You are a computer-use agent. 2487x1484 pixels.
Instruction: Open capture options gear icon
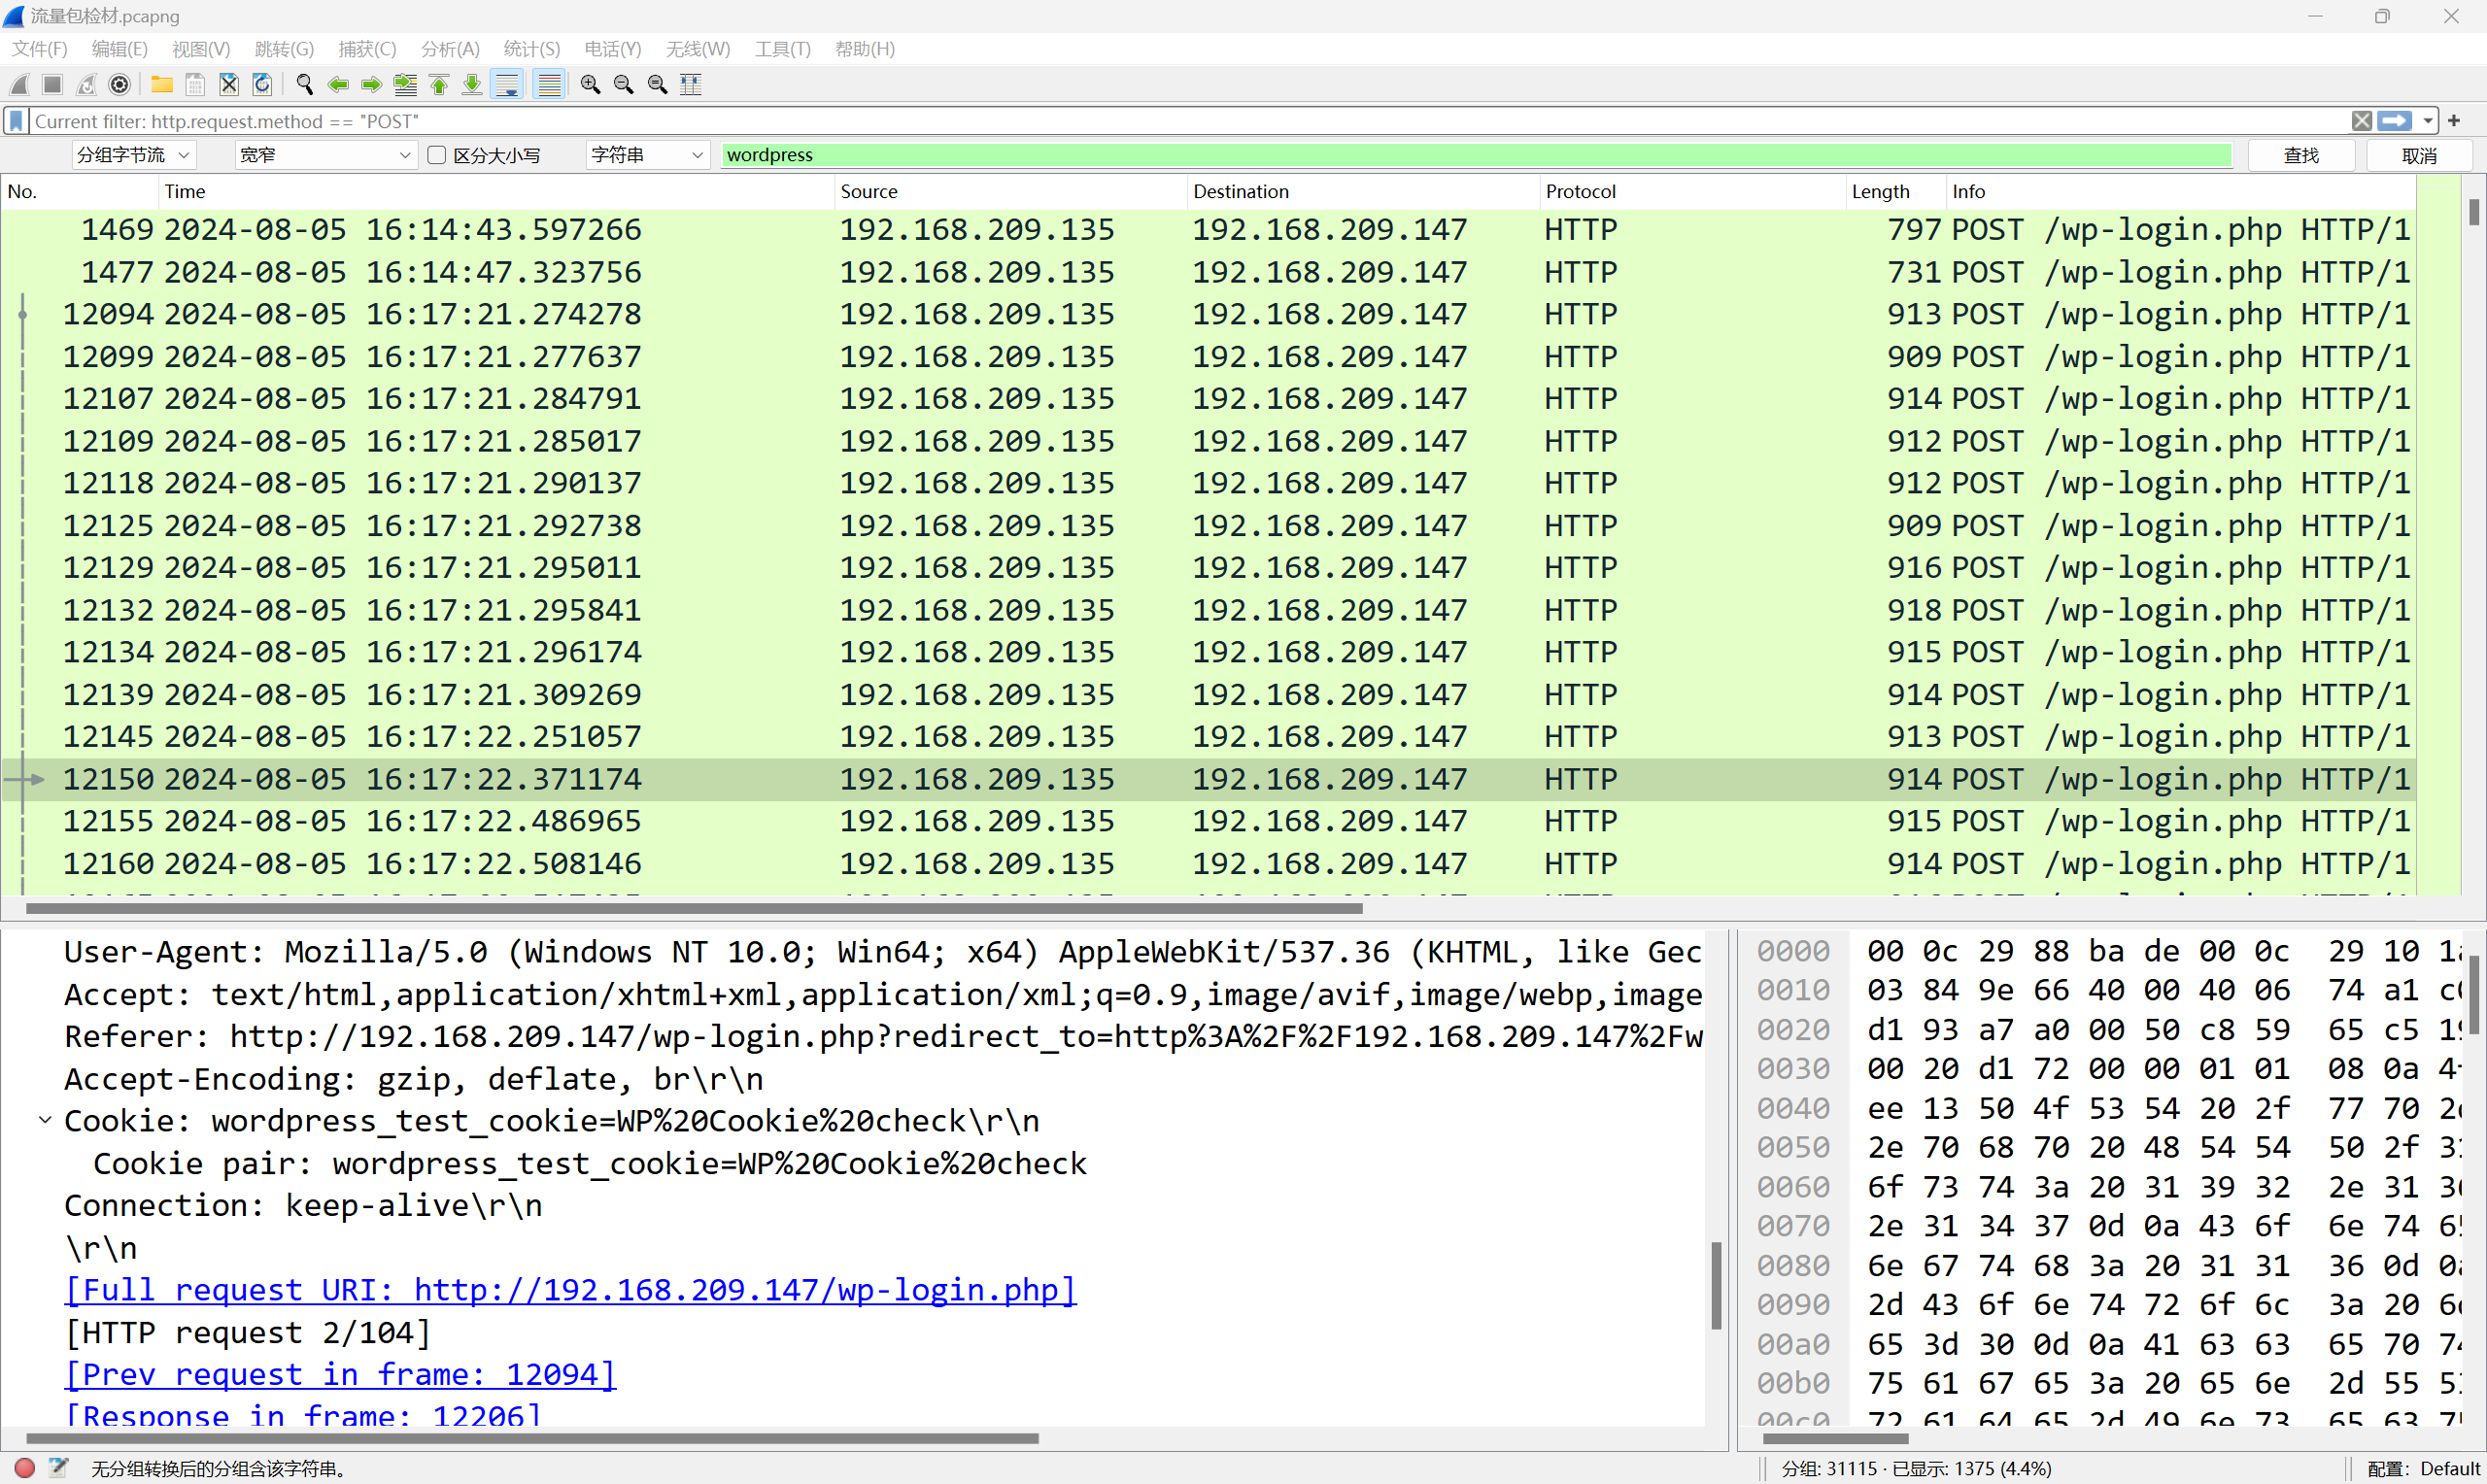tap(120, 85)
